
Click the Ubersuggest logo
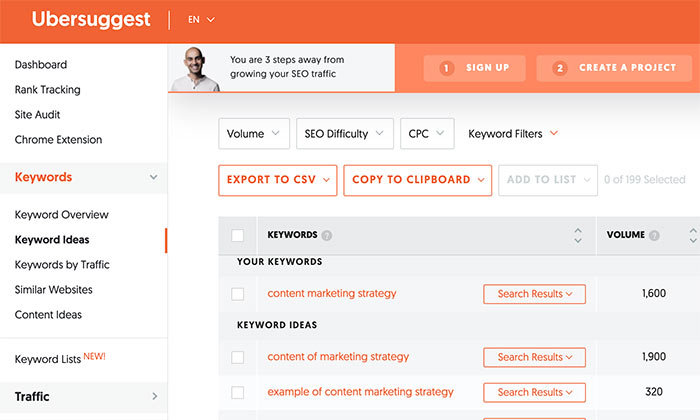click(91, 20)
